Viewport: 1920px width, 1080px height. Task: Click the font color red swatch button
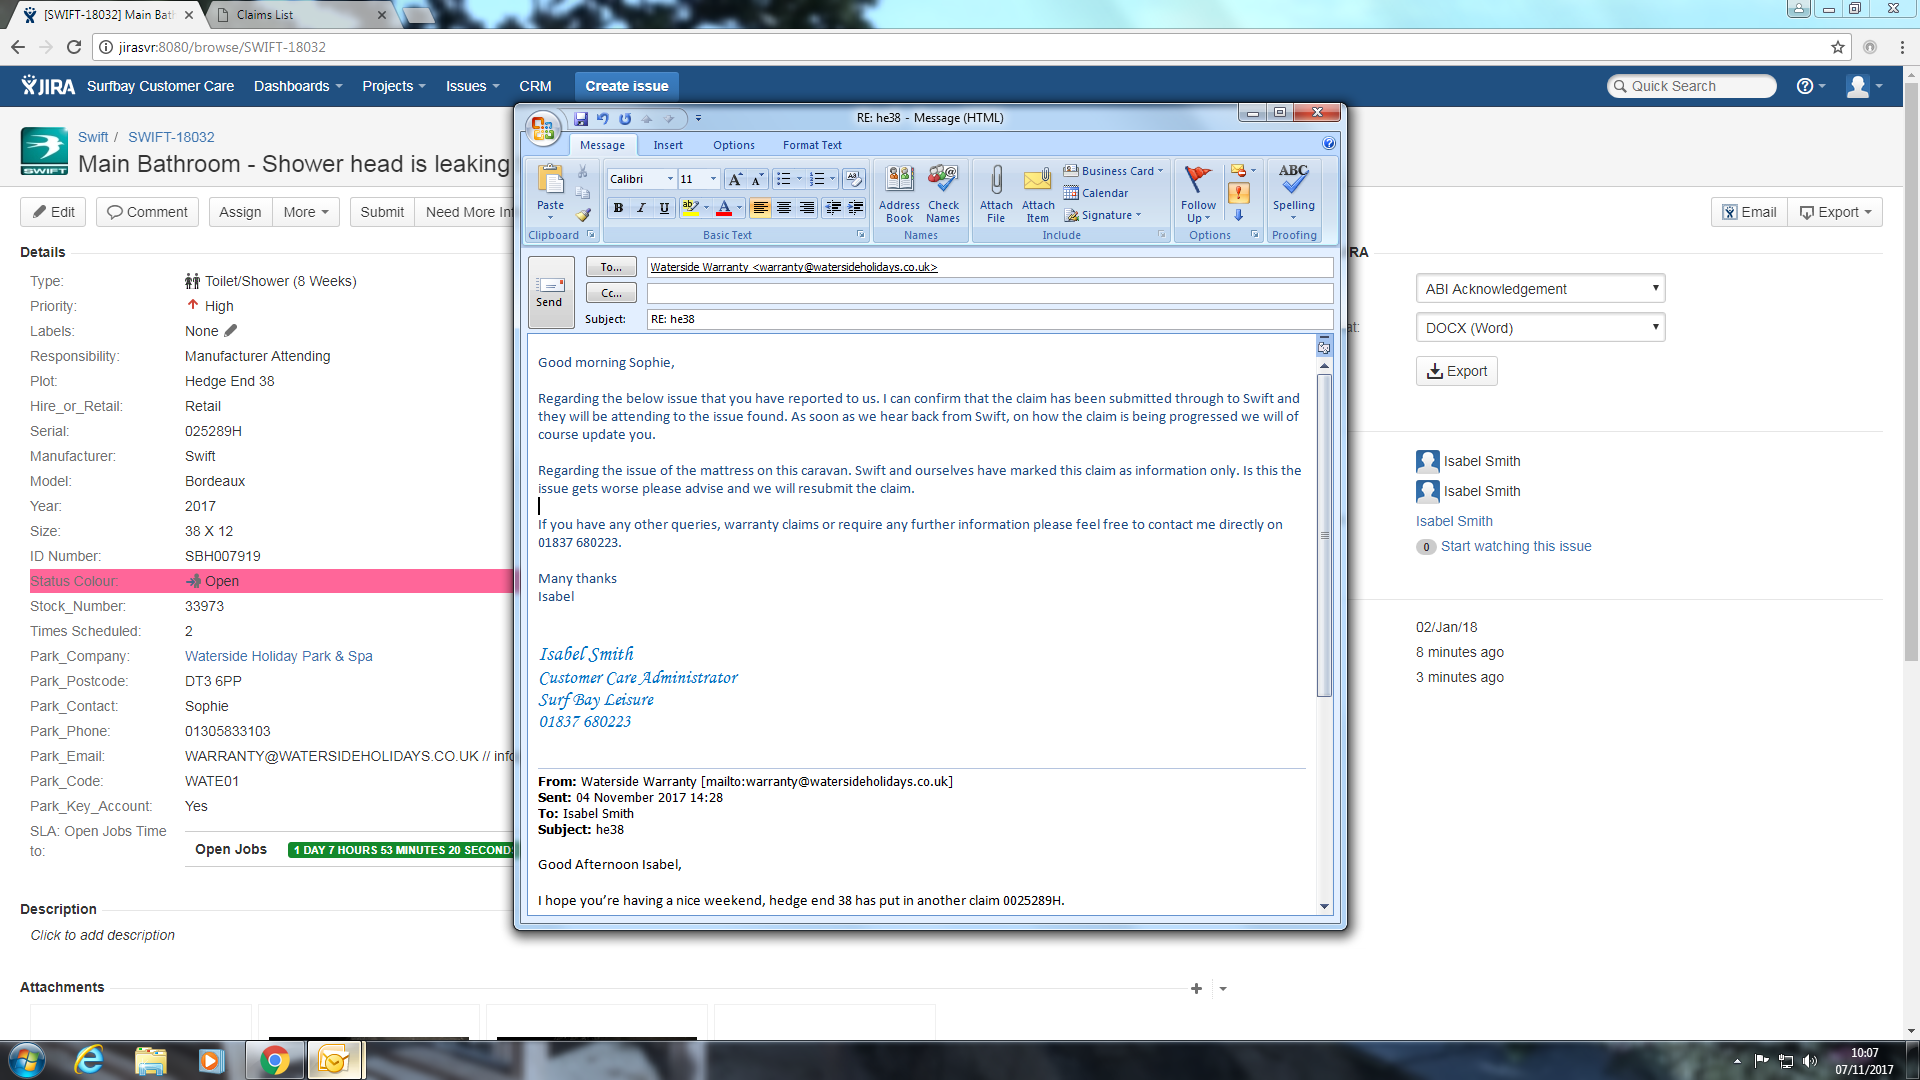click(x=724, y=208)
